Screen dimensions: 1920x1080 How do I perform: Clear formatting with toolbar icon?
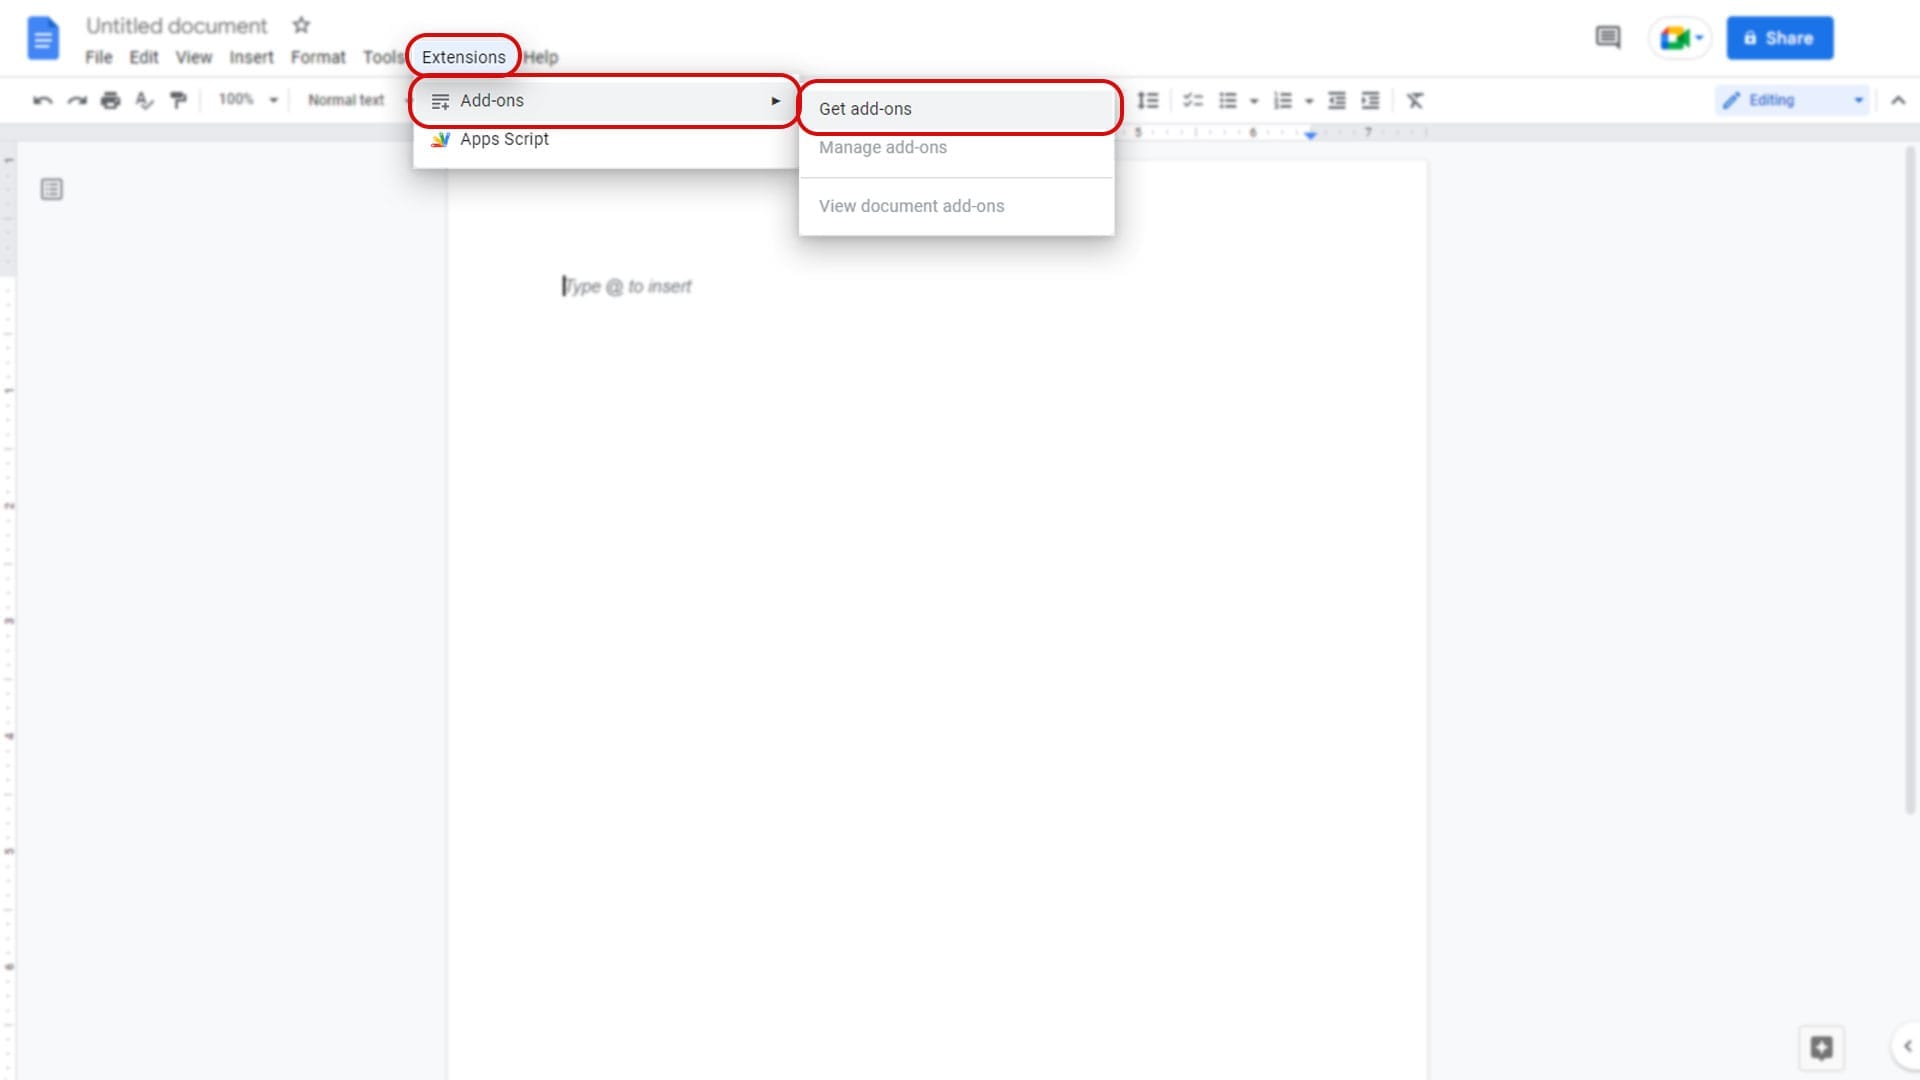(x=1415, y=100)
